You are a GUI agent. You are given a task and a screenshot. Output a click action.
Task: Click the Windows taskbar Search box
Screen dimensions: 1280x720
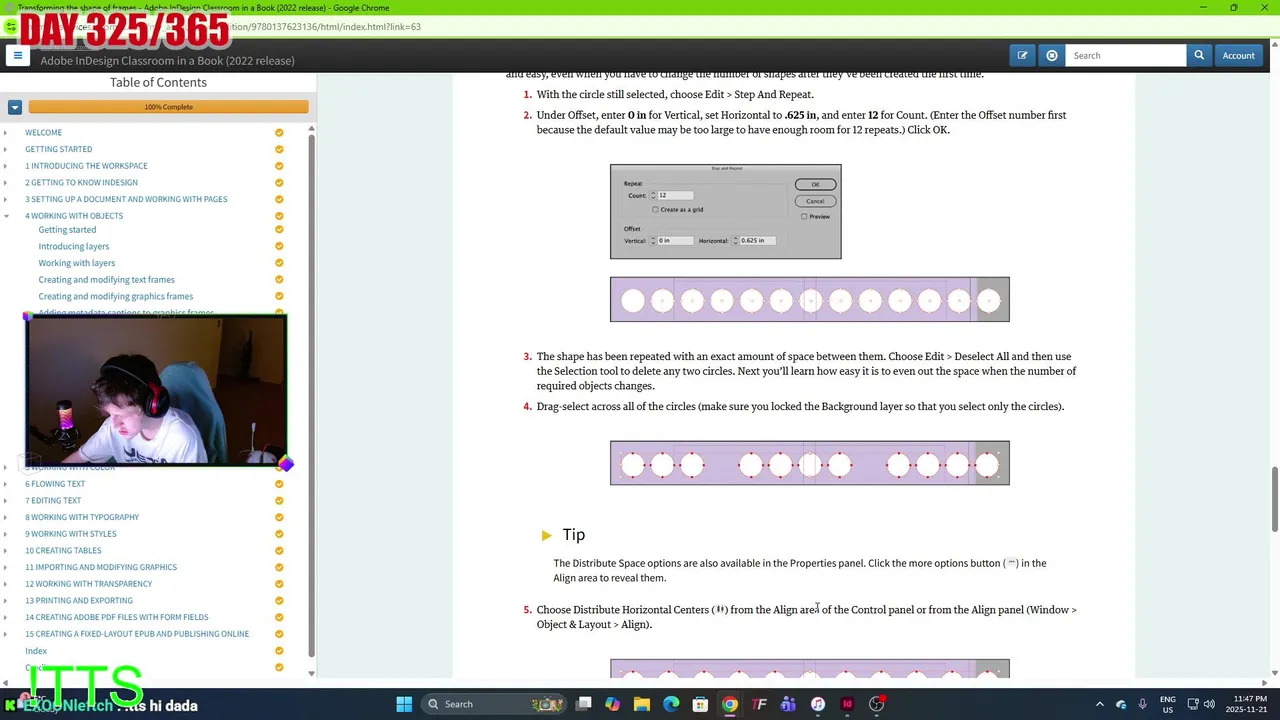coord(494,704)
